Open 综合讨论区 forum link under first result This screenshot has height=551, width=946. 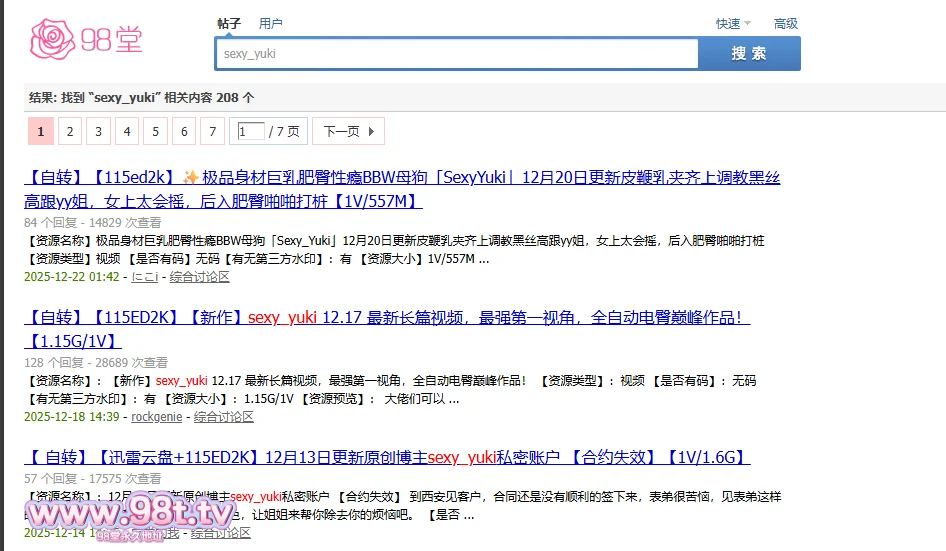(199, 277)
